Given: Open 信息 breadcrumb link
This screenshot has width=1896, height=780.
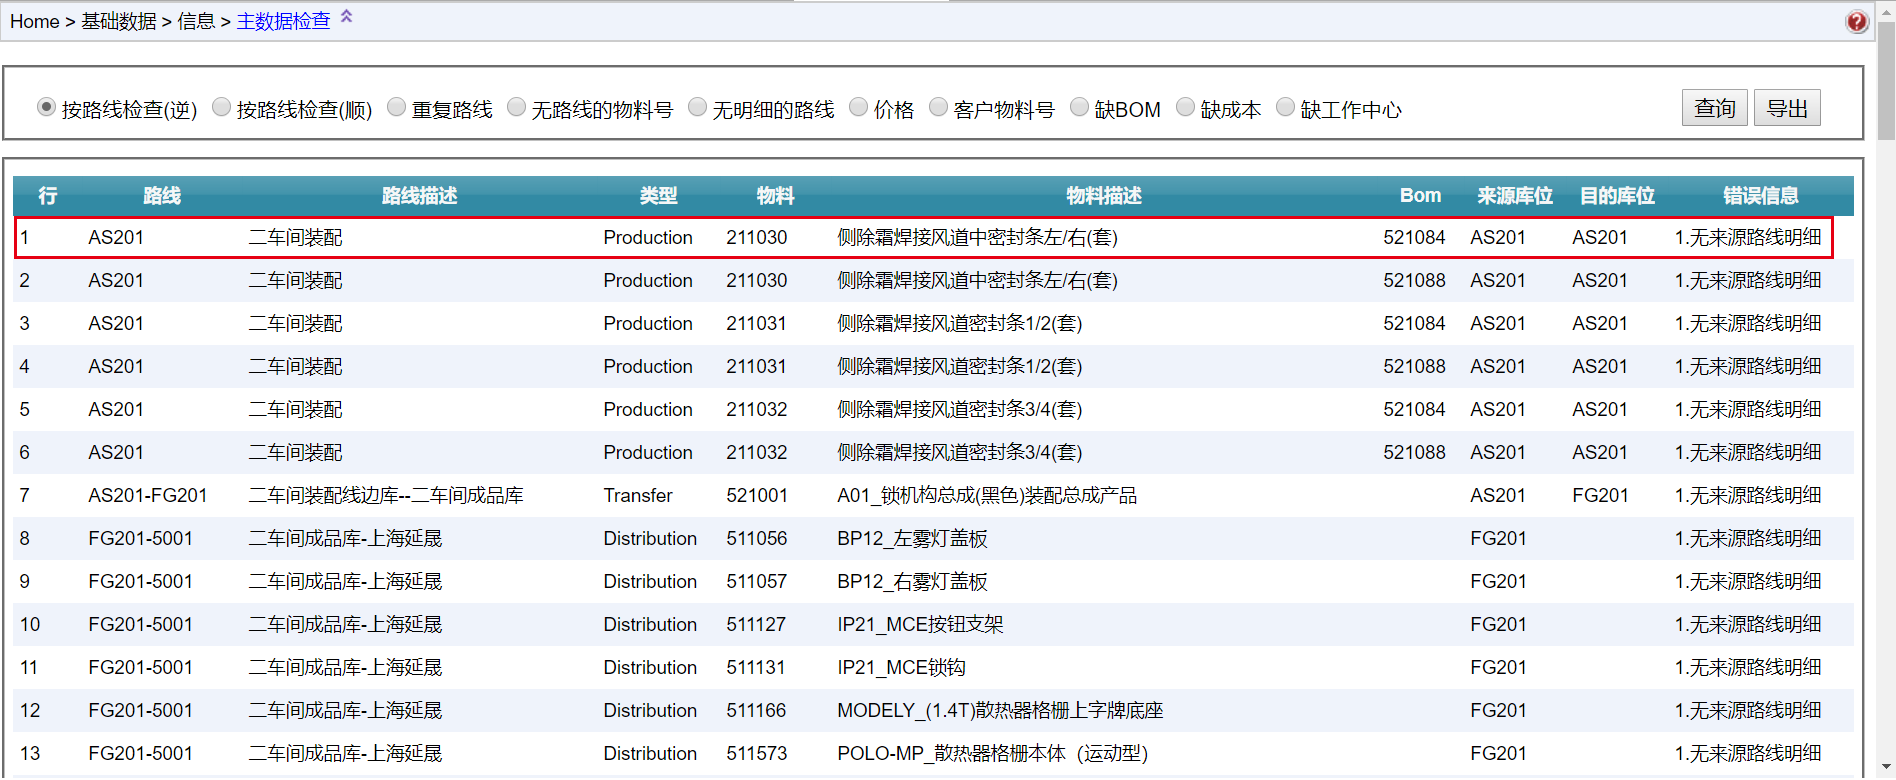Looking at the screenshot, I should (196, 21).
